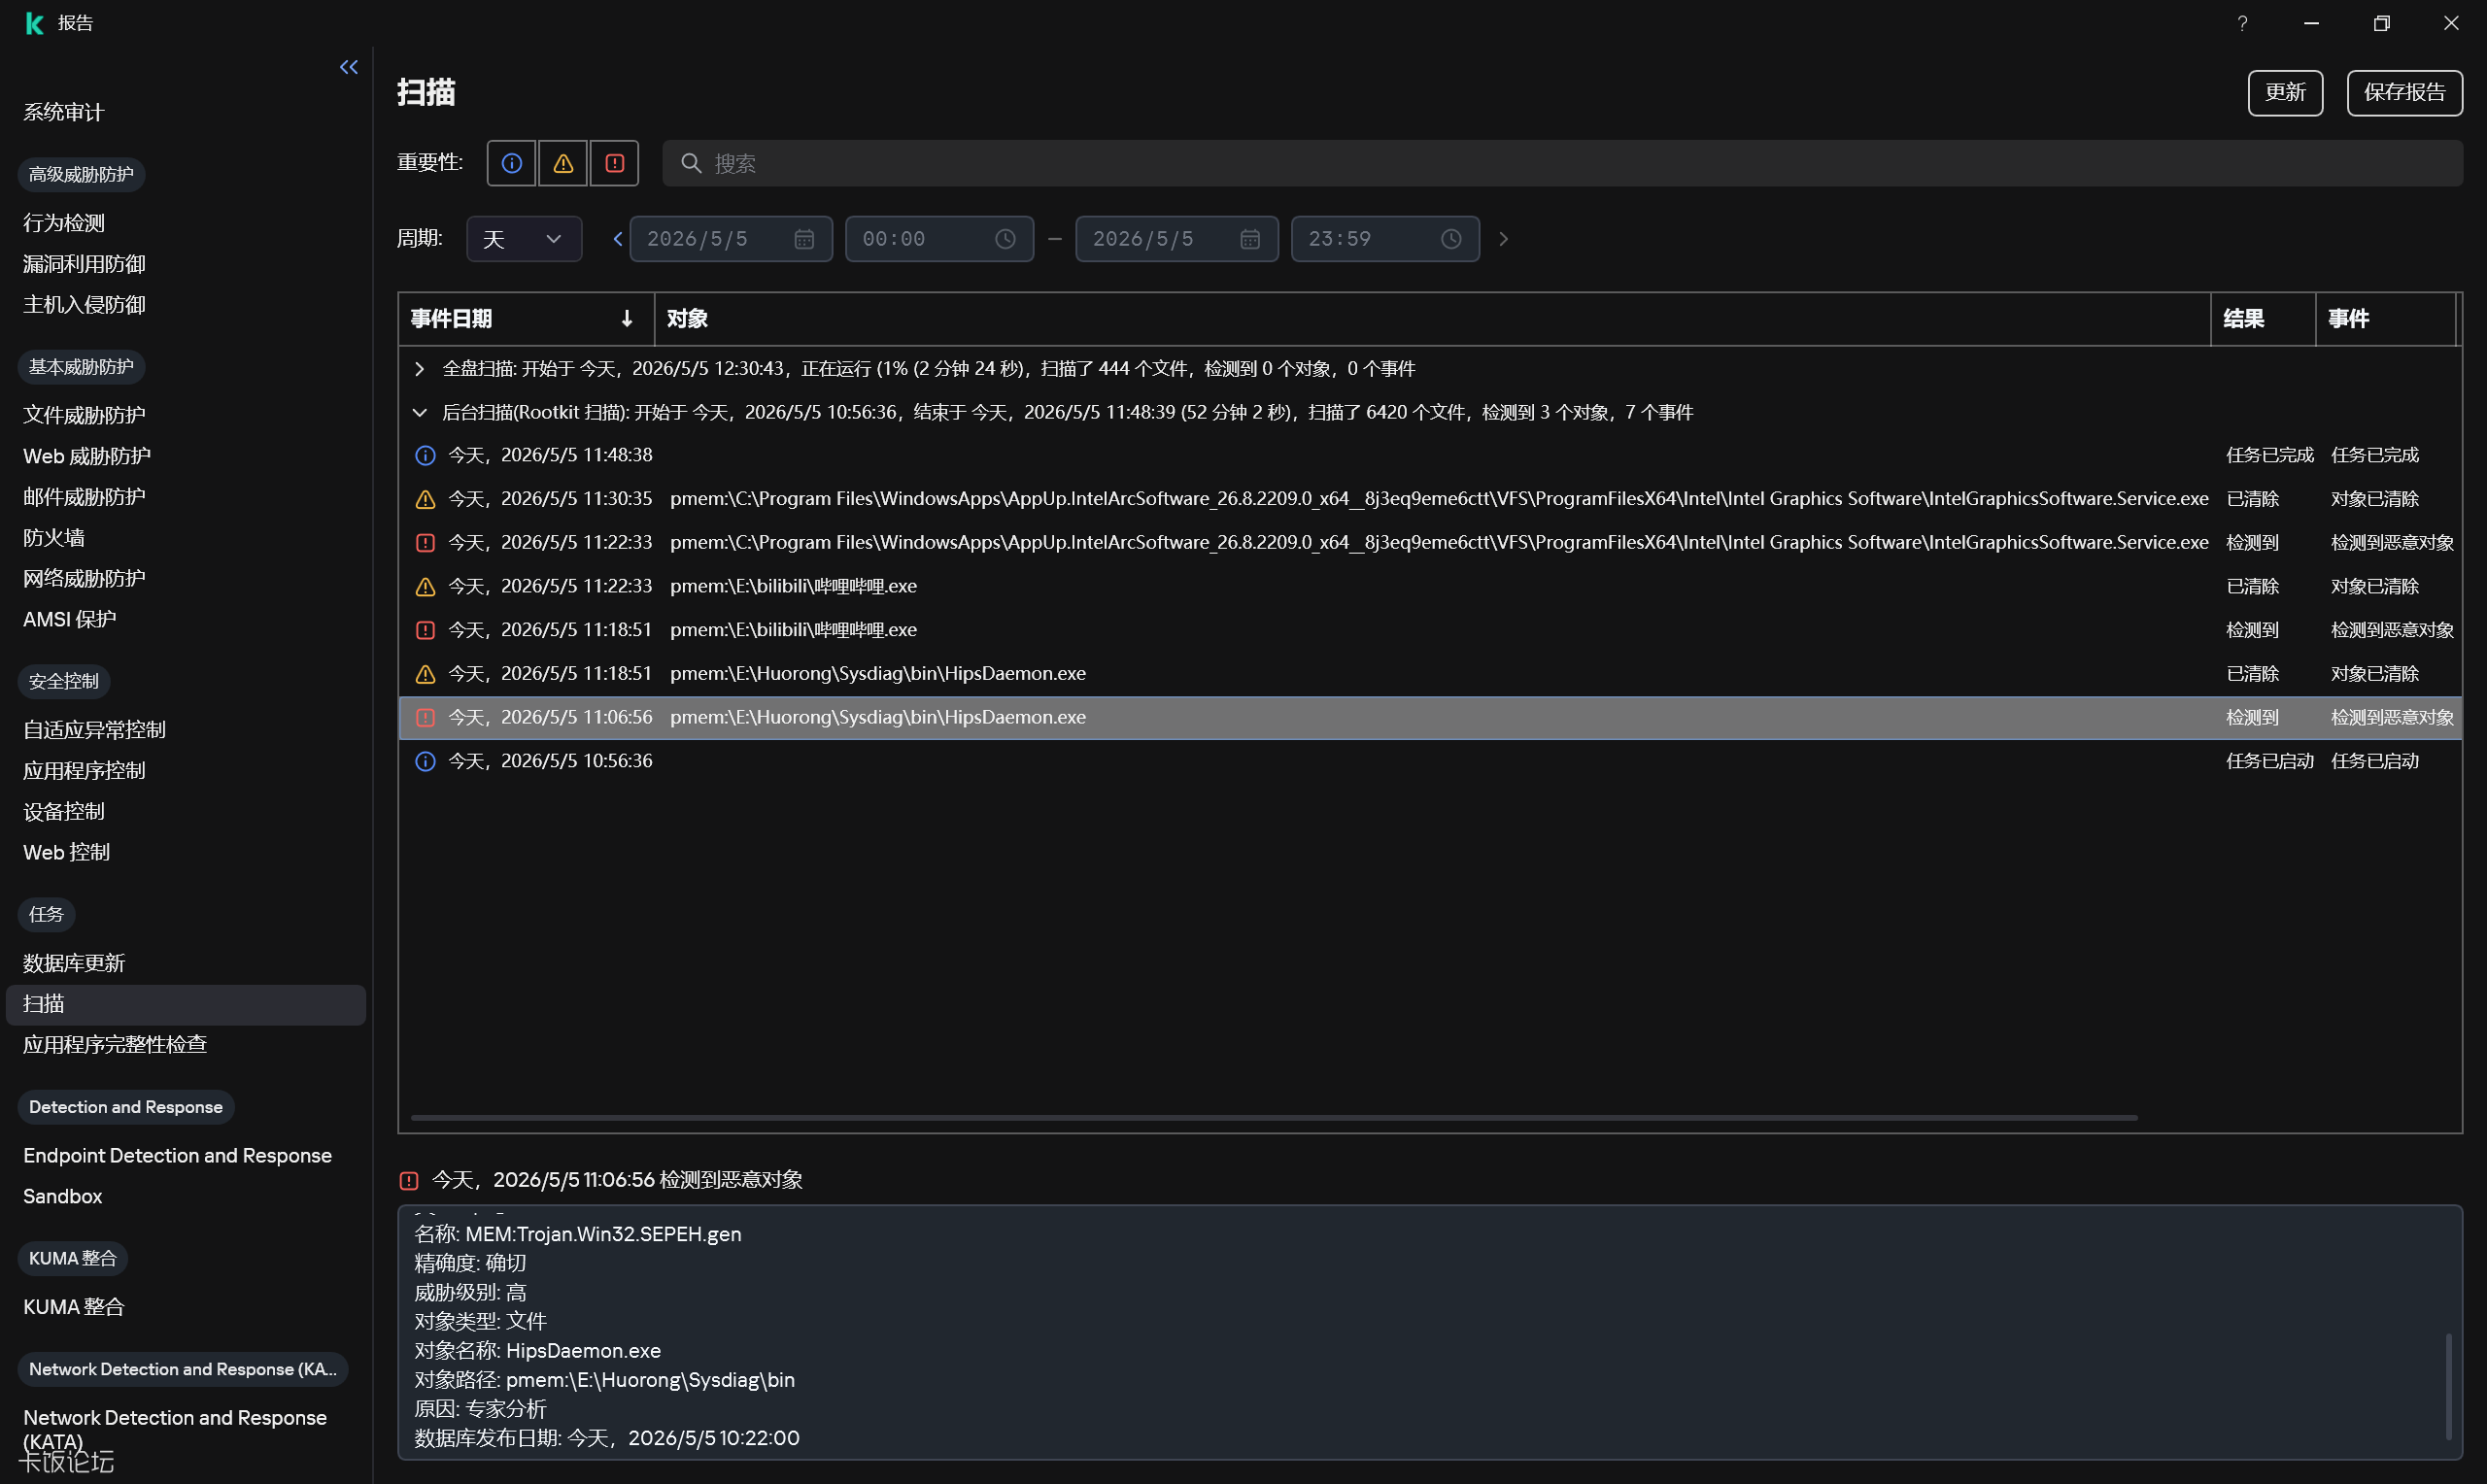This screenshot has height=1484, width=2487.
Task: Click the 更新 button
Action: tap(2285, 93)
